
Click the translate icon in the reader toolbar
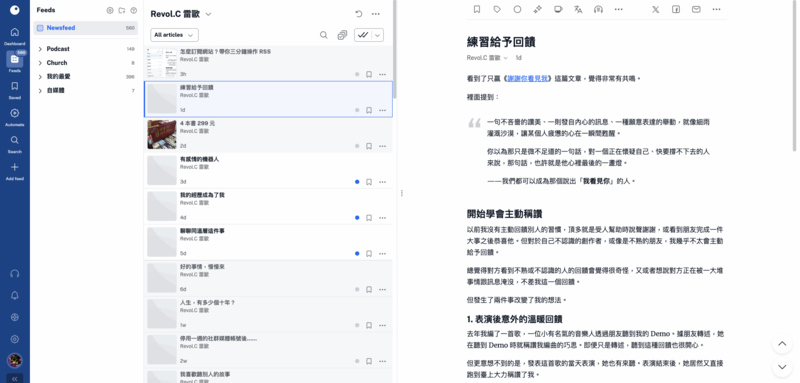pyautogui.click(x=578, y=9)
